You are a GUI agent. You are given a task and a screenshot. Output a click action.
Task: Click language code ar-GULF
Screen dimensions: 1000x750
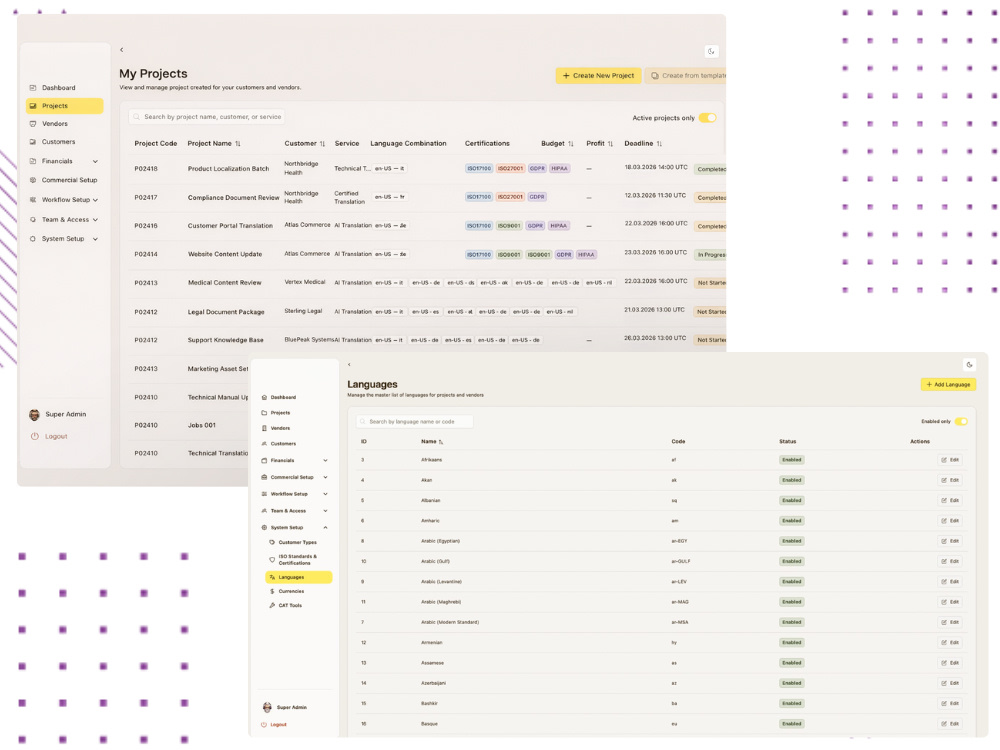(x=680, y=561)
